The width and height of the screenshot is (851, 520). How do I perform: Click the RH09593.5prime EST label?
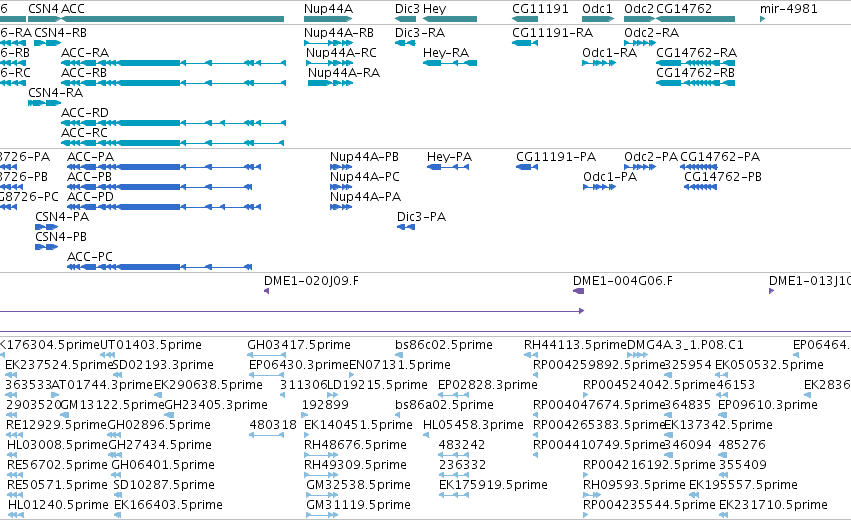pos(634,485)
